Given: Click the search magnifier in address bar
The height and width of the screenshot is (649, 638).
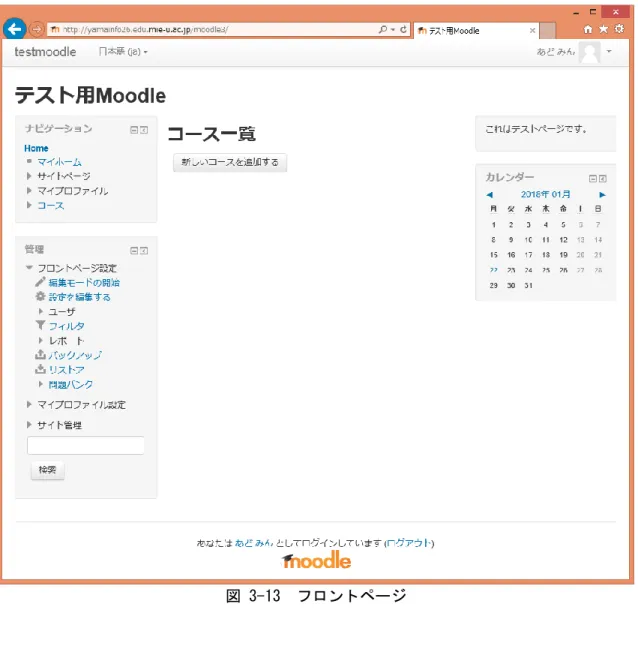Looking at the screenshot, I should pyautogui.click(x=383, y=29).
